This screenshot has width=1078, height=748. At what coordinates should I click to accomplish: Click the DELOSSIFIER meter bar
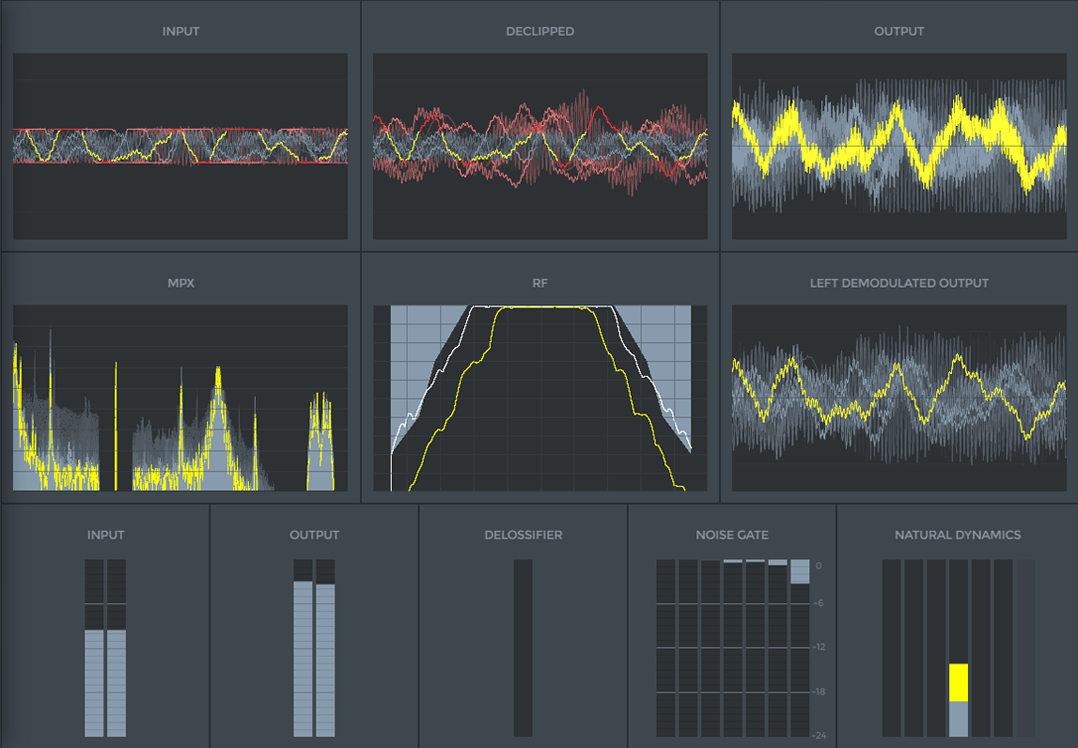coord(523,648)
